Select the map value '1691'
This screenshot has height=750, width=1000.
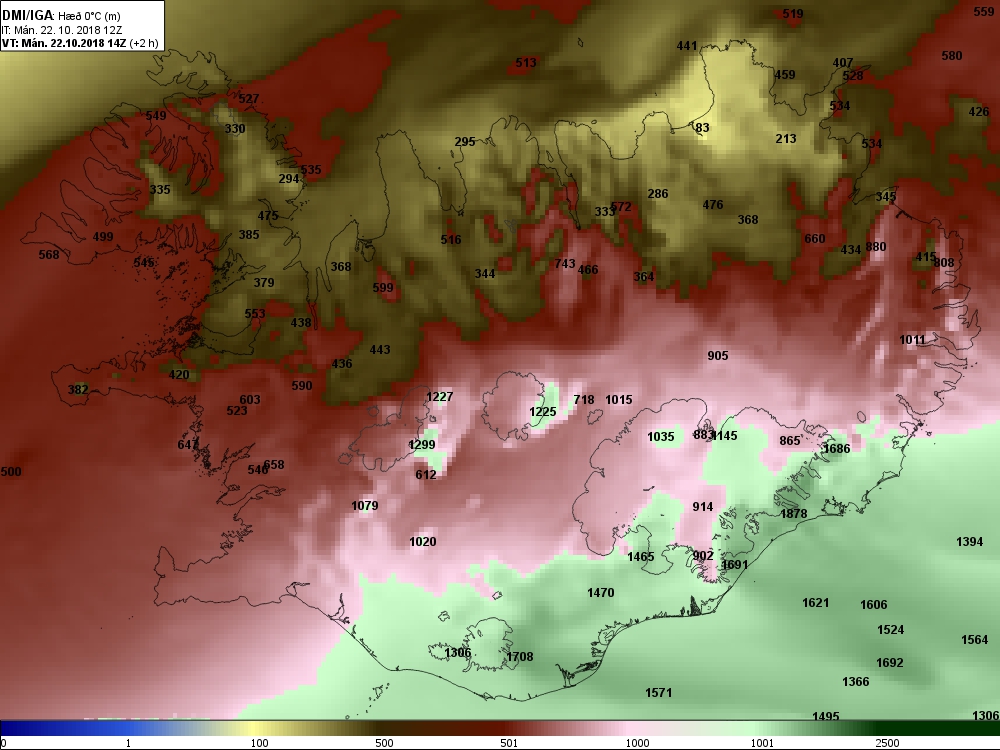[x=735, y=564]
